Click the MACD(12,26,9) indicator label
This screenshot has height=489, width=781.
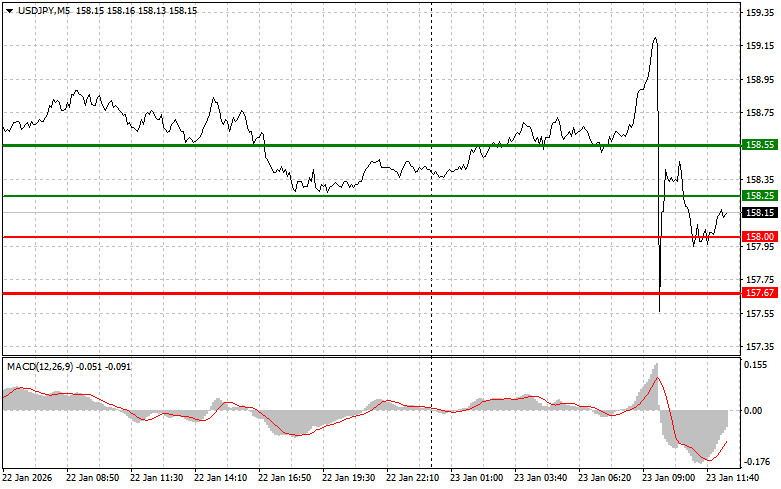40,367
